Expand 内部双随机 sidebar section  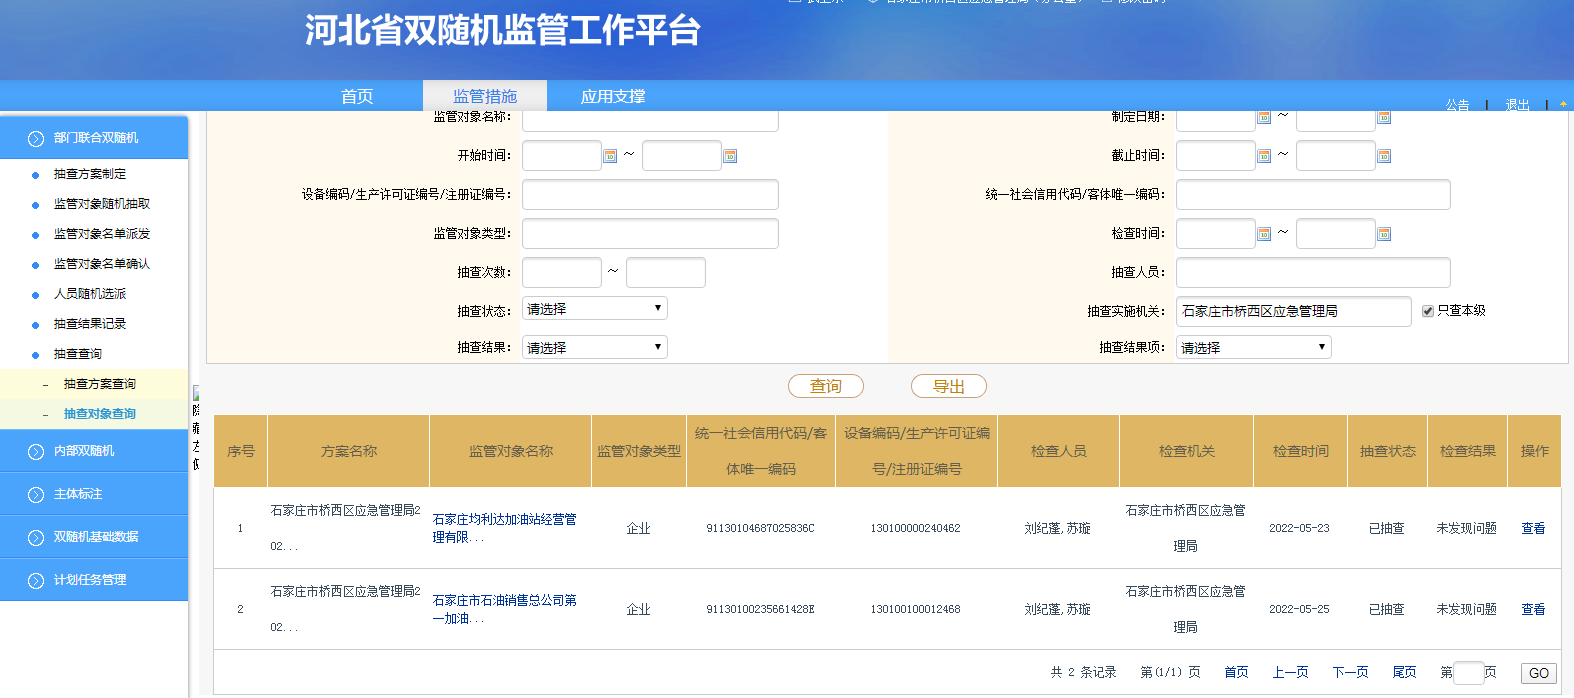[x=94, y=451]
